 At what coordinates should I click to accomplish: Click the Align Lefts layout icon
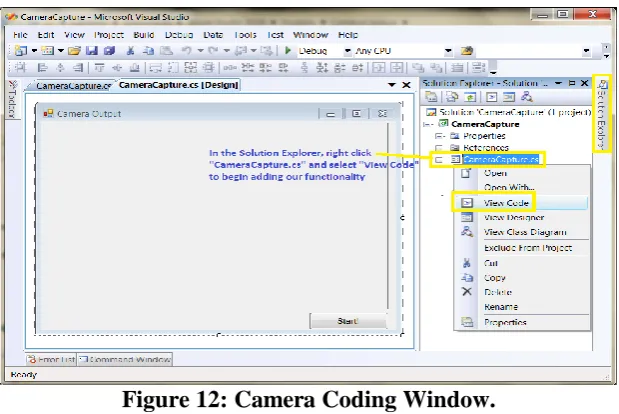pyautogui.click(x=42, y=67)
